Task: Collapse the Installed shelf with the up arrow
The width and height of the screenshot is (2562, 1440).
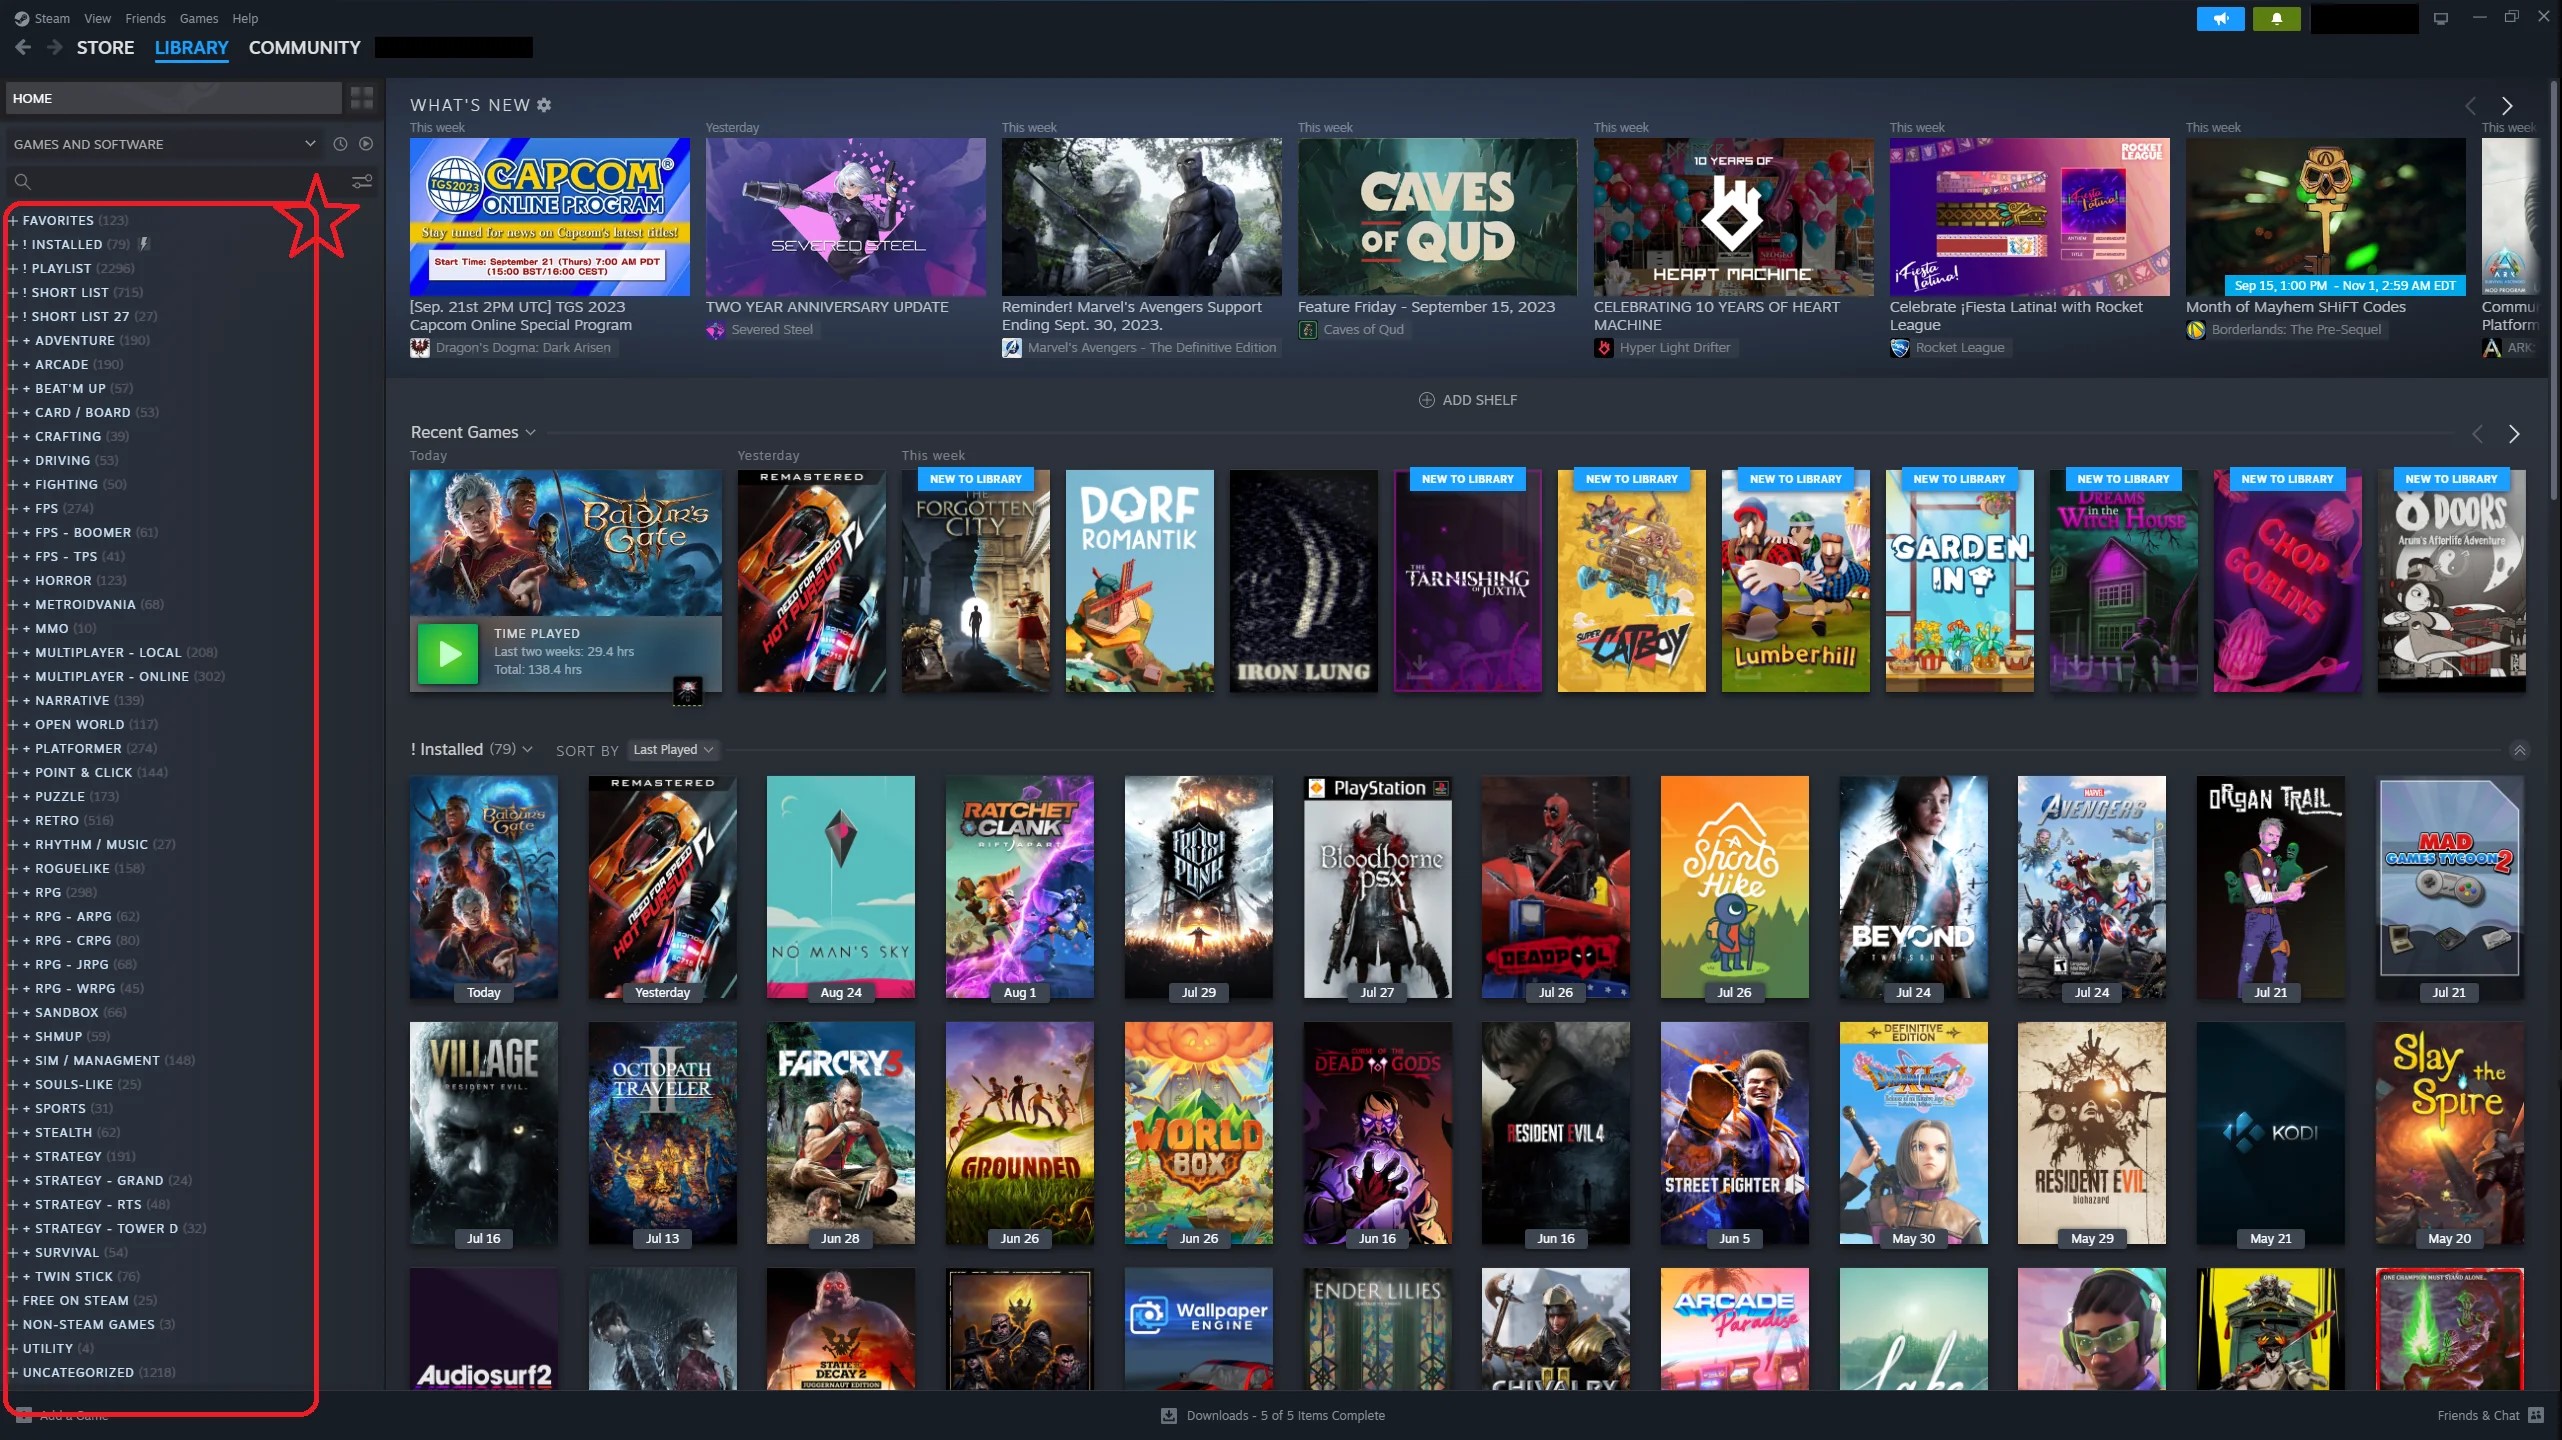Action: click(2519, 750)
